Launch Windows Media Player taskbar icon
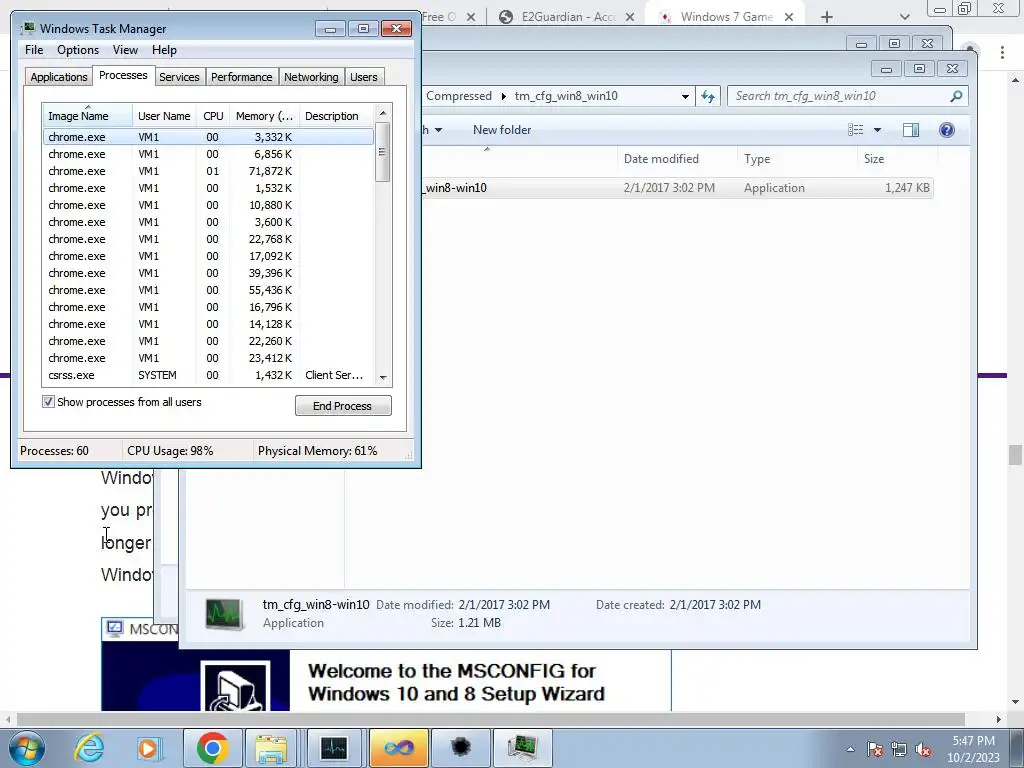Viewport: 1024px width, 768px height. pos(148,748)
